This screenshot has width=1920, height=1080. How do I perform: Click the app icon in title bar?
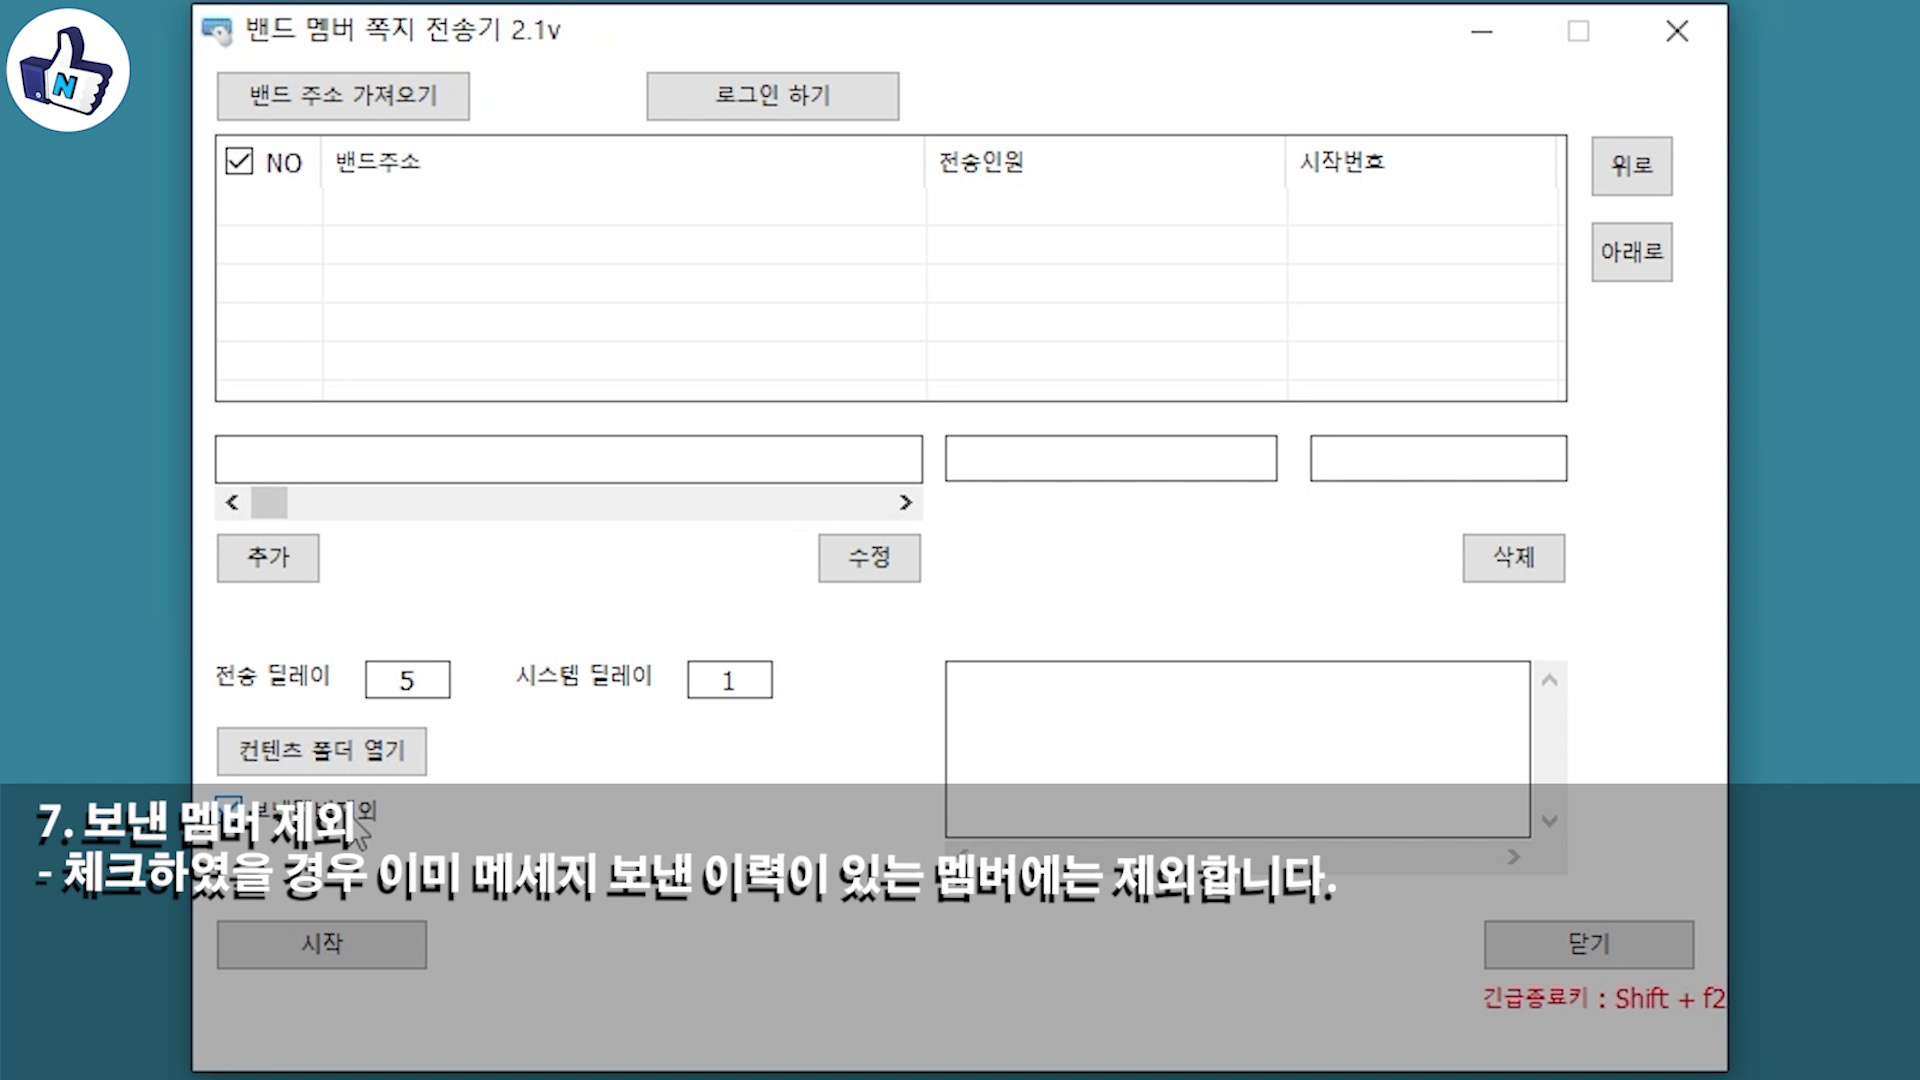(216, 31)
